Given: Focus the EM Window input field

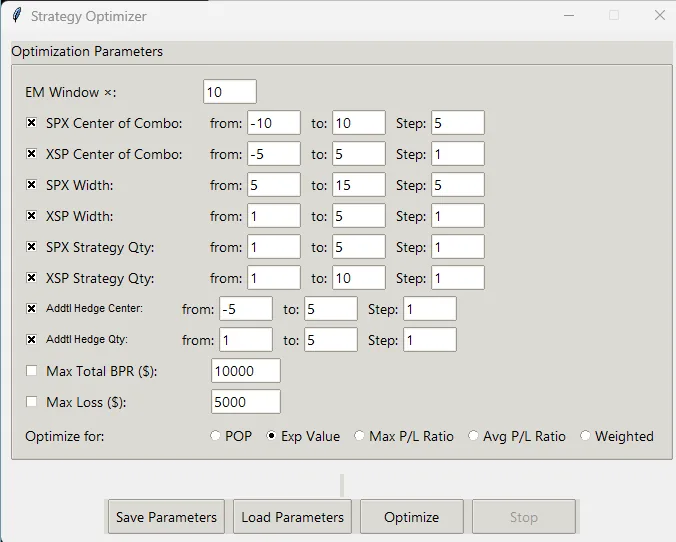Looking at the screenshot, I should point(230,91).
